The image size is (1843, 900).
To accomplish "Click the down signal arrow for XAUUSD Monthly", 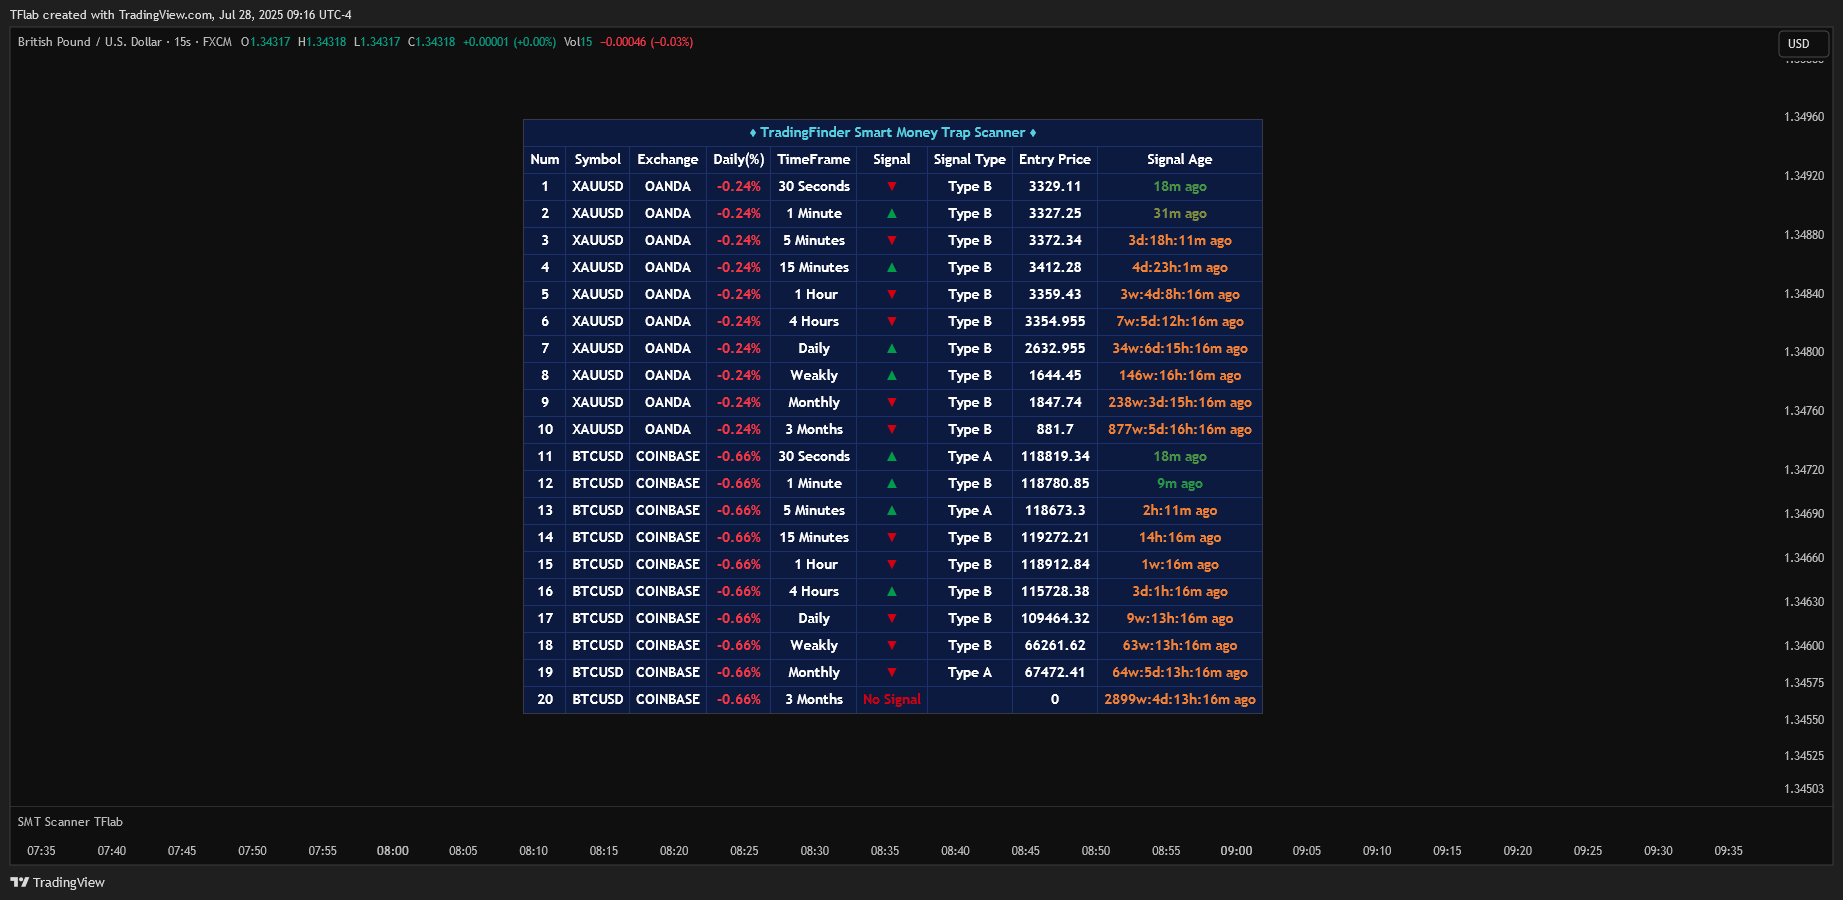I will click(x=892, y=402).
